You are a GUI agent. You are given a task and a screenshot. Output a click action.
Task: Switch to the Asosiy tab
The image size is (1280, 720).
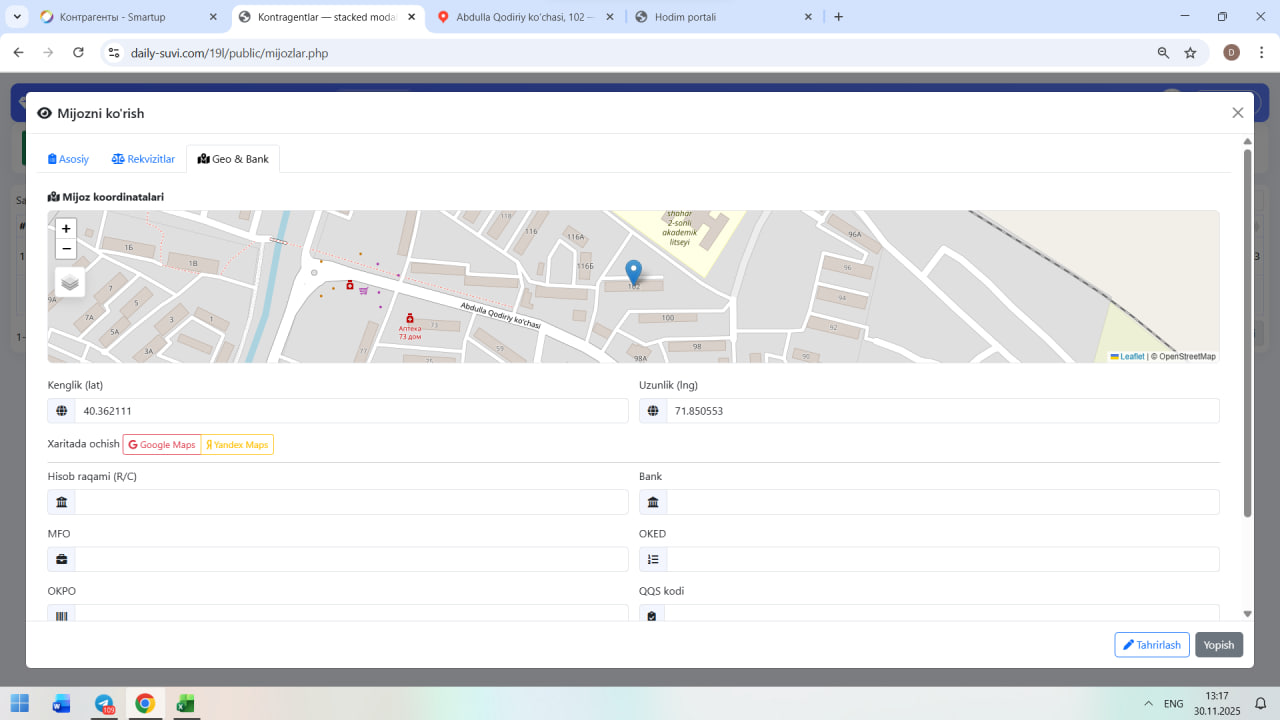click(69, 159)
